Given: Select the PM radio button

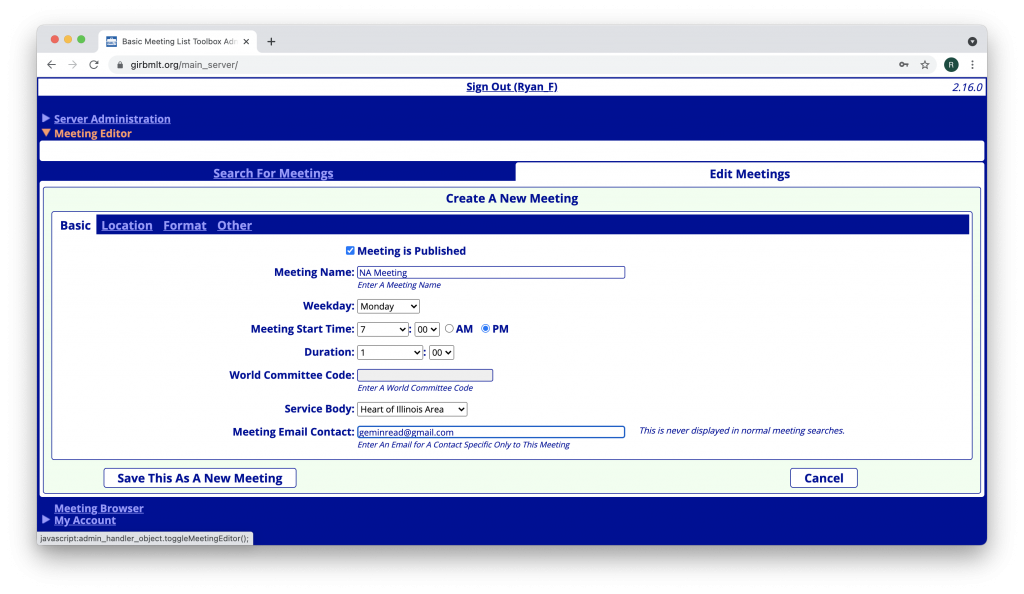Looking at the screenshot, I should [x=485, y=329].
